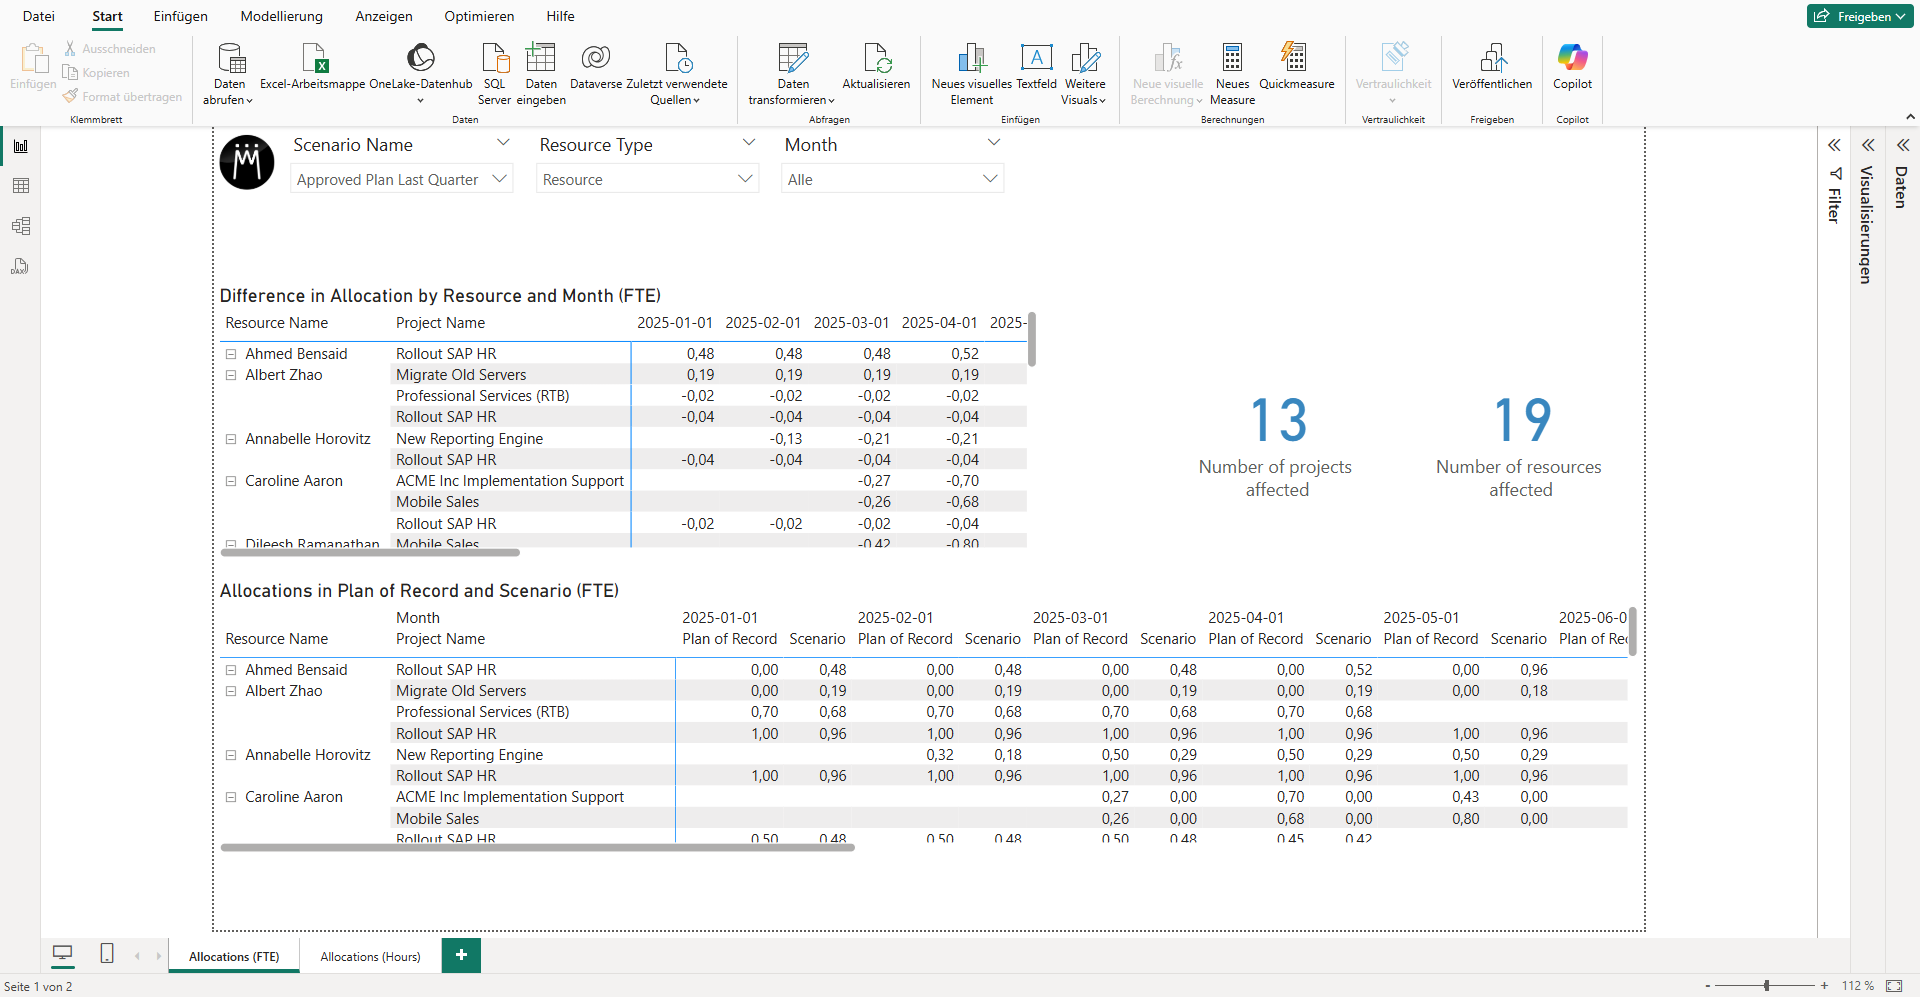
Task: Collapse Caroline Aaron in top matrix
Action: coord(231,481)
